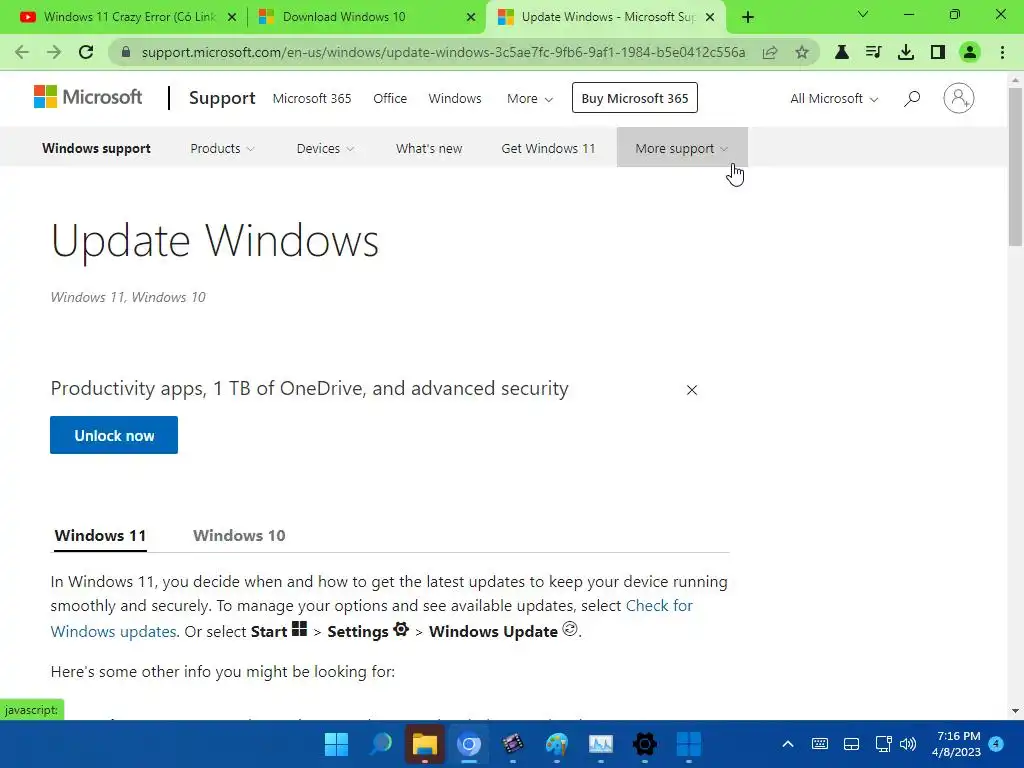Open video editor clapperboard taskbar app
Screen dimensions: 1024x768
pos(513,744)
